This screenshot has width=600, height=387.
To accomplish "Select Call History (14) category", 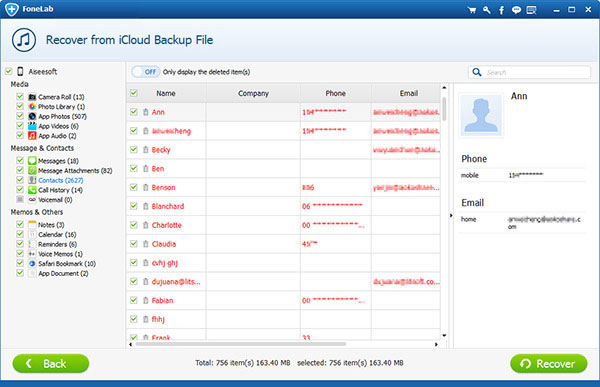I will point(60,190).
